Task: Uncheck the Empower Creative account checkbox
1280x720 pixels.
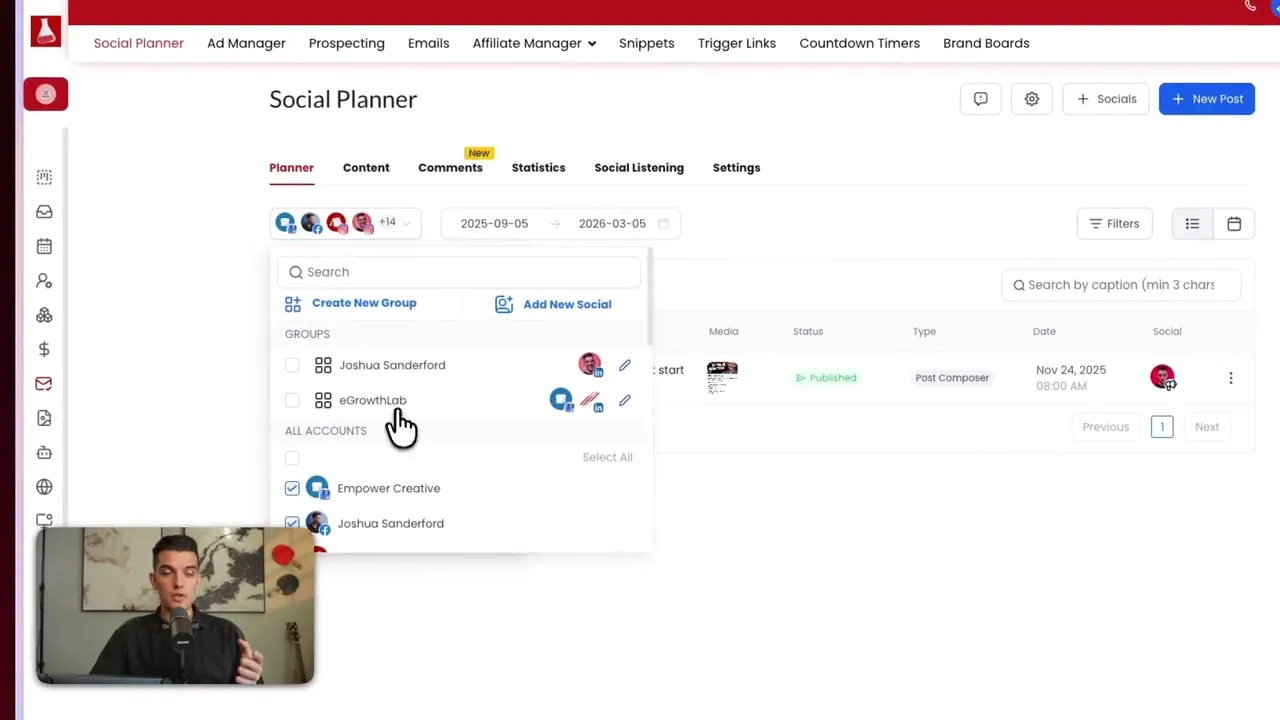Action: tap(292, 488)
